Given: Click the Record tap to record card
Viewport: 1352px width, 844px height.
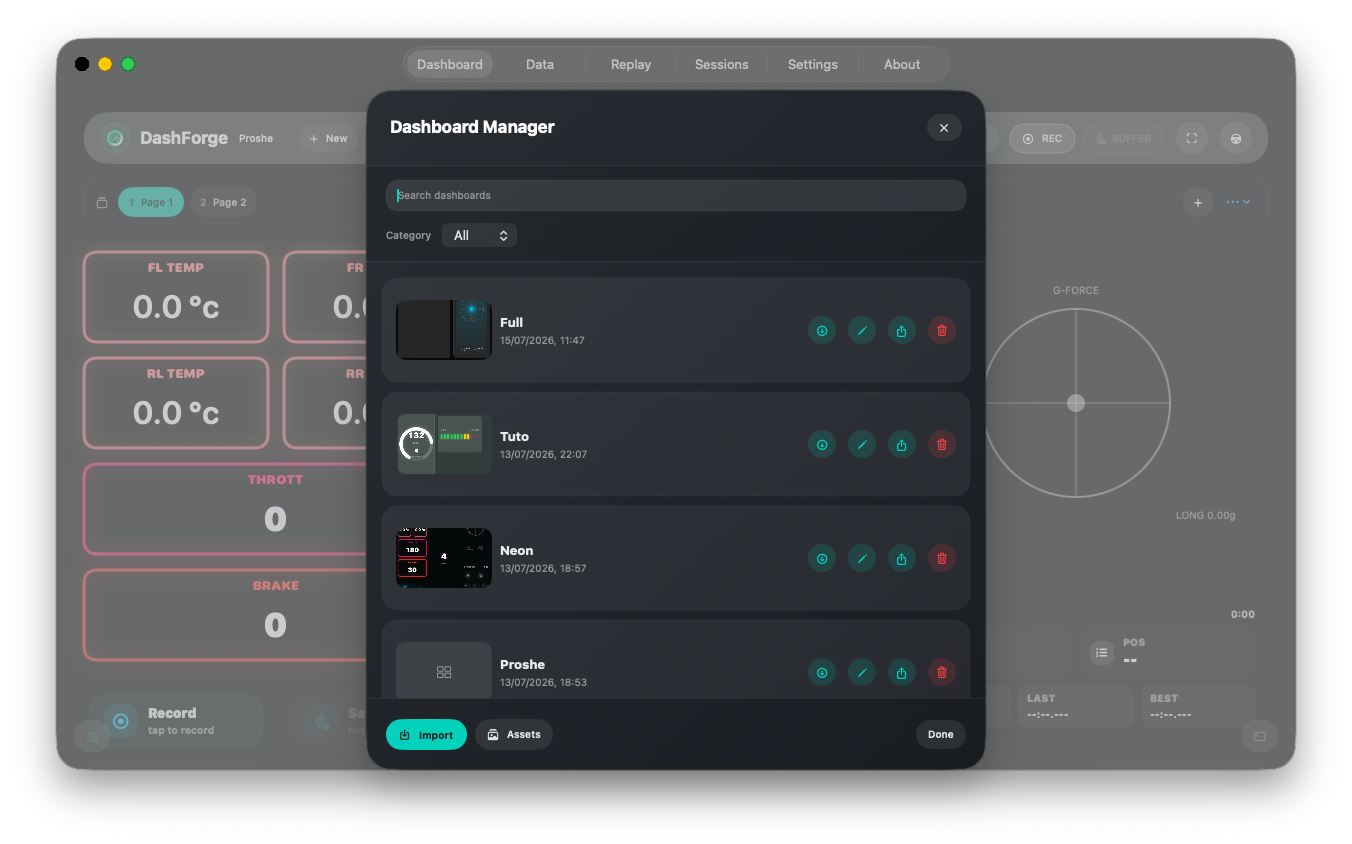Looking at the screenshot, I should tap(176, 721).
